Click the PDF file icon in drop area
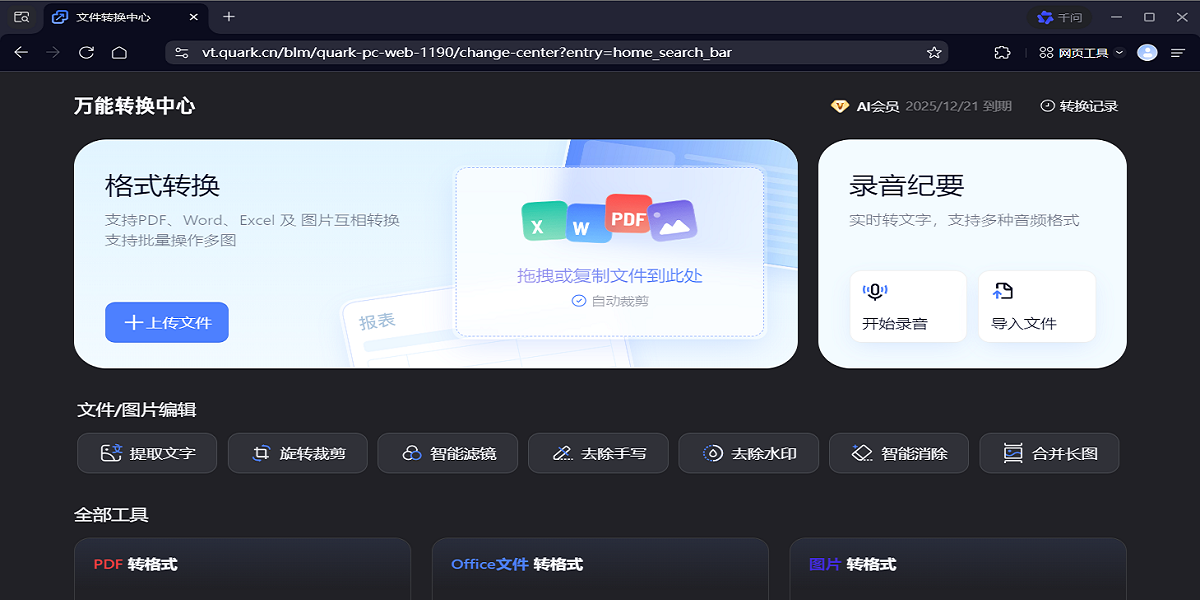The width and height of the screenshot is (1200, 600). (629, 215)
